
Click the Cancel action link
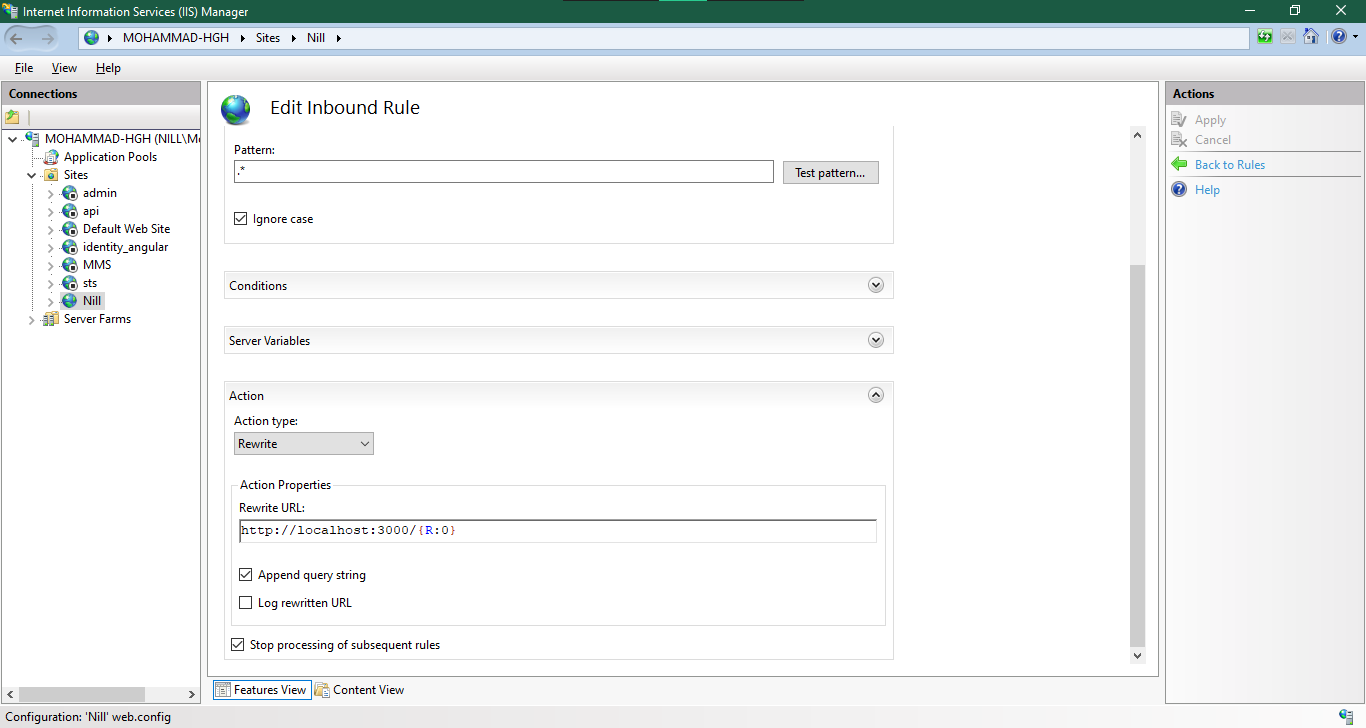(1213, 140)
